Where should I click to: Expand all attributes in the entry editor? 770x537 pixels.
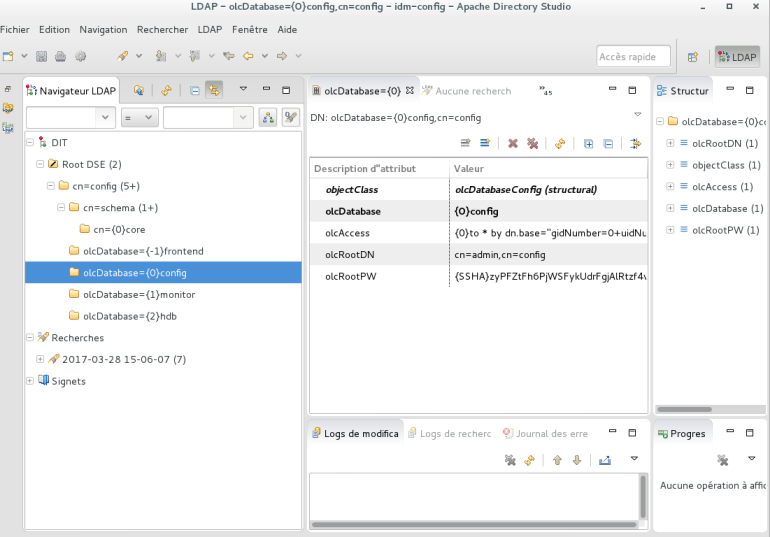[588, 144]
